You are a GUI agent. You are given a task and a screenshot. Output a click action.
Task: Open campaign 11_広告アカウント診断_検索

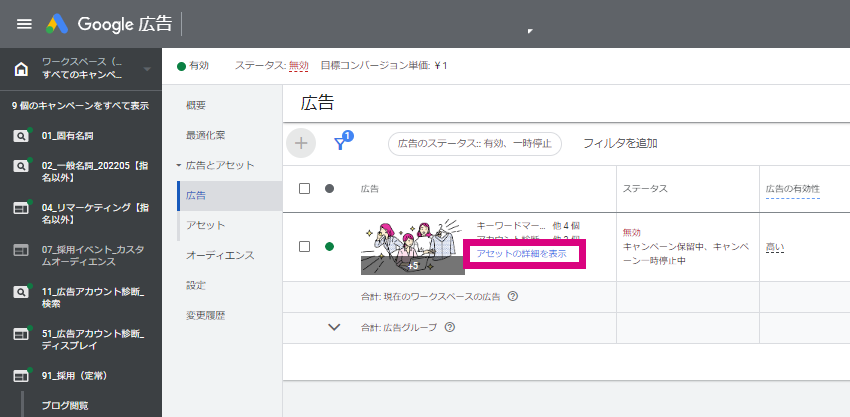pos(93,298)
